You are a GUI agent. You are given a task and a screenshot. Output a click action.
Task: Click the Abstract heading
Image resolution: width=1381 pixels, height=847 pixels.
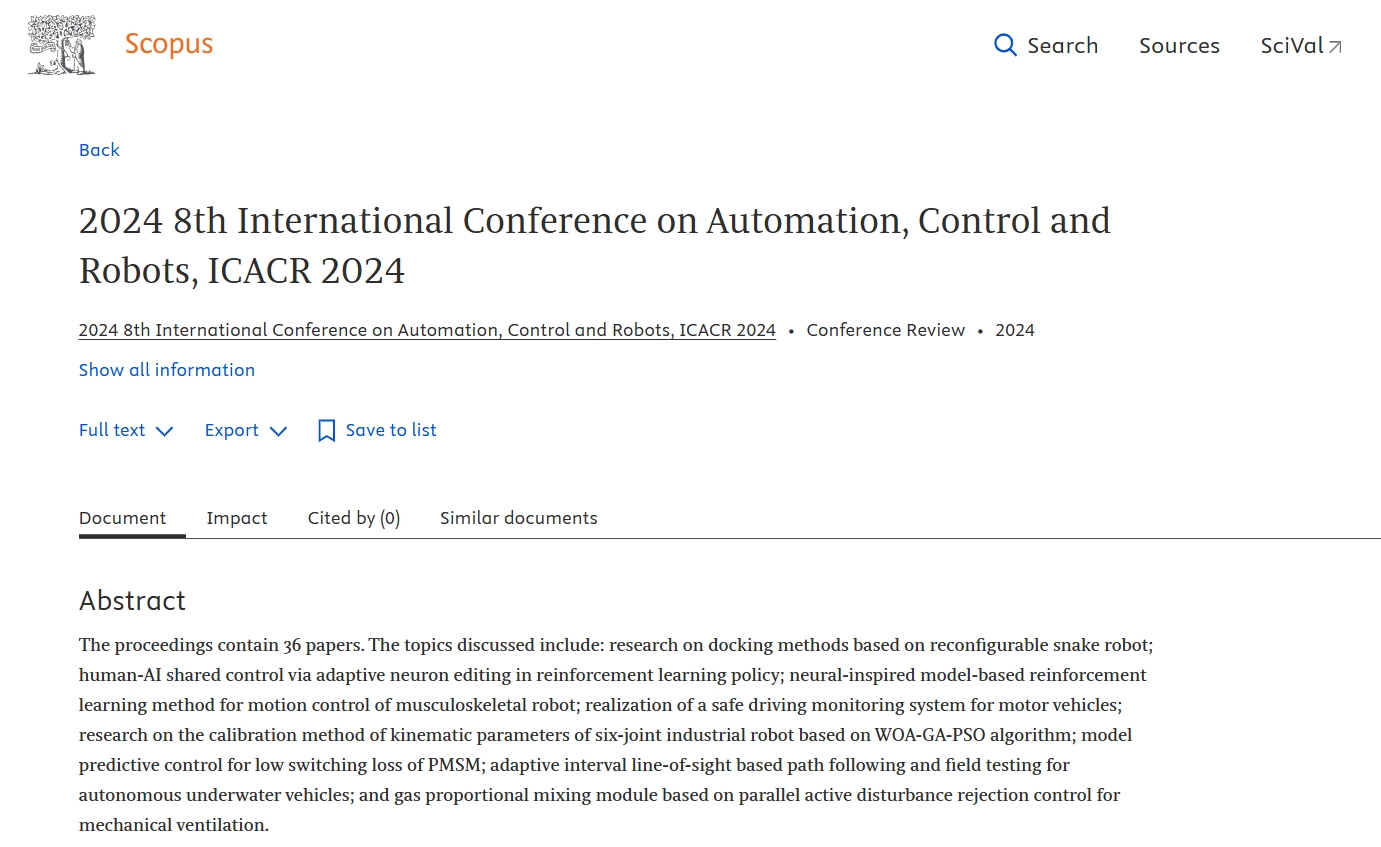tap(132, 600)
